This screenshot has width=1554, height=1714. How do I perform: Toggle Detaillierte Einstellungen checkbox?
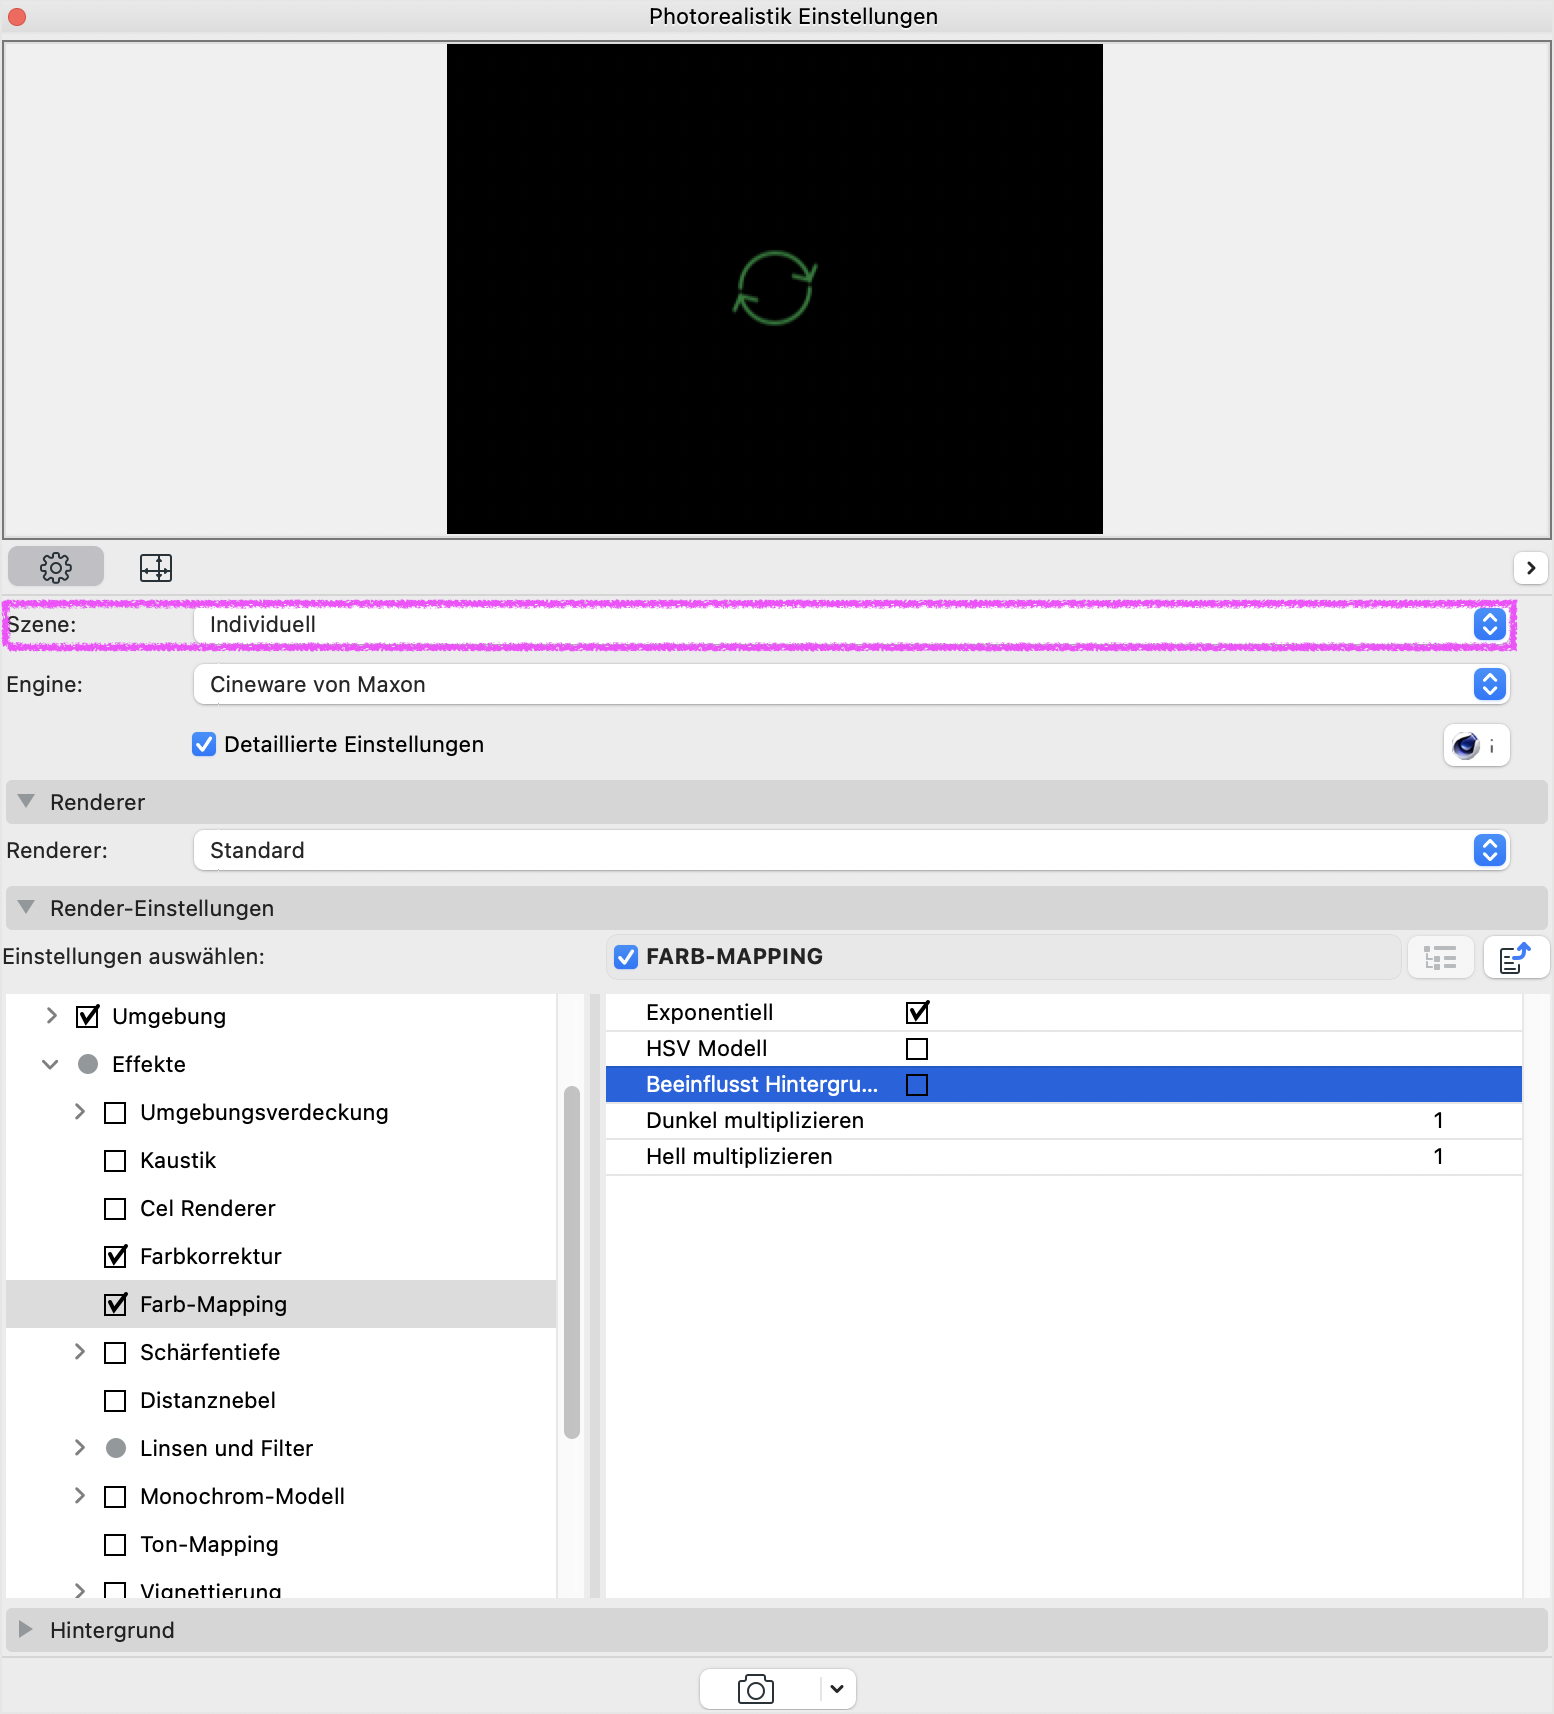[204, 744]
